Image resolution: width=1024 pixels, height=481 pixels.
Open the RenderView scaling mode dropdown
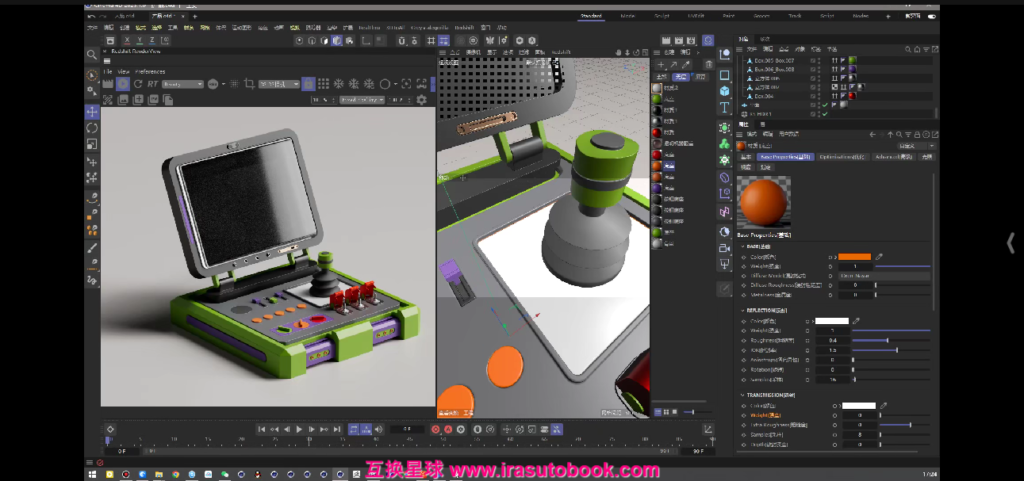point(361,100)
